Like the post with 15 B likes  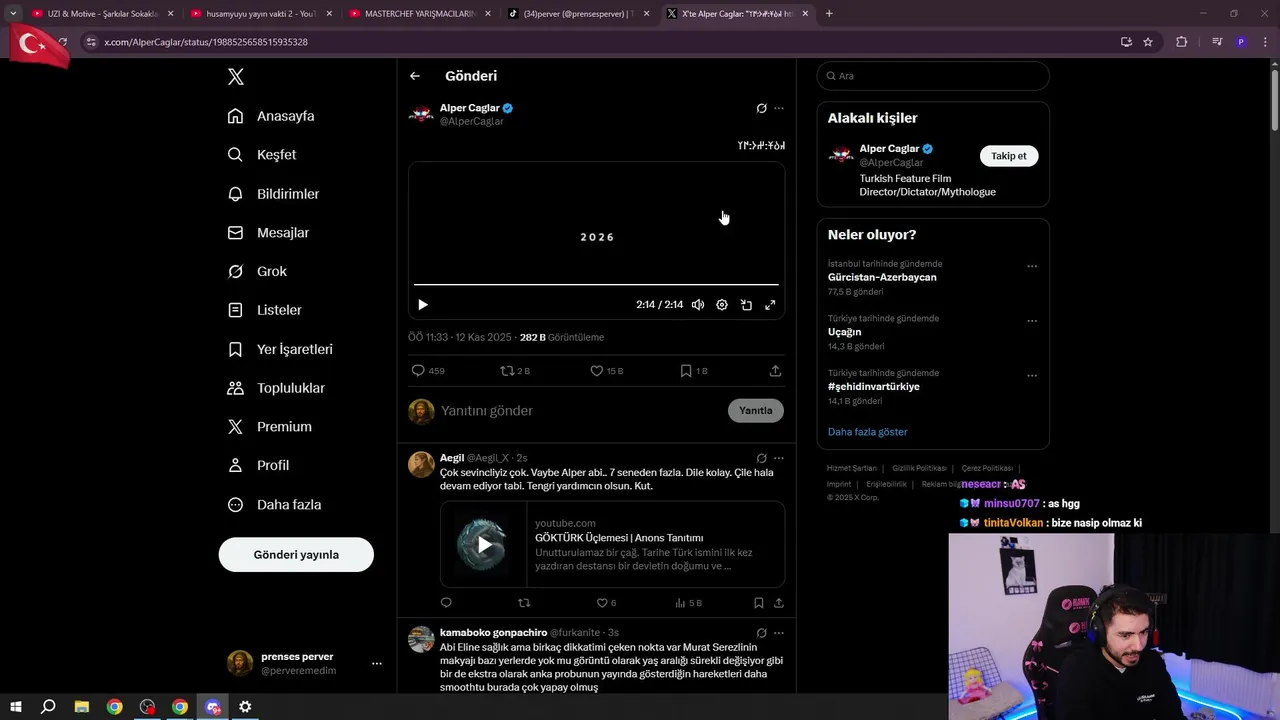[x=606, y=371]
